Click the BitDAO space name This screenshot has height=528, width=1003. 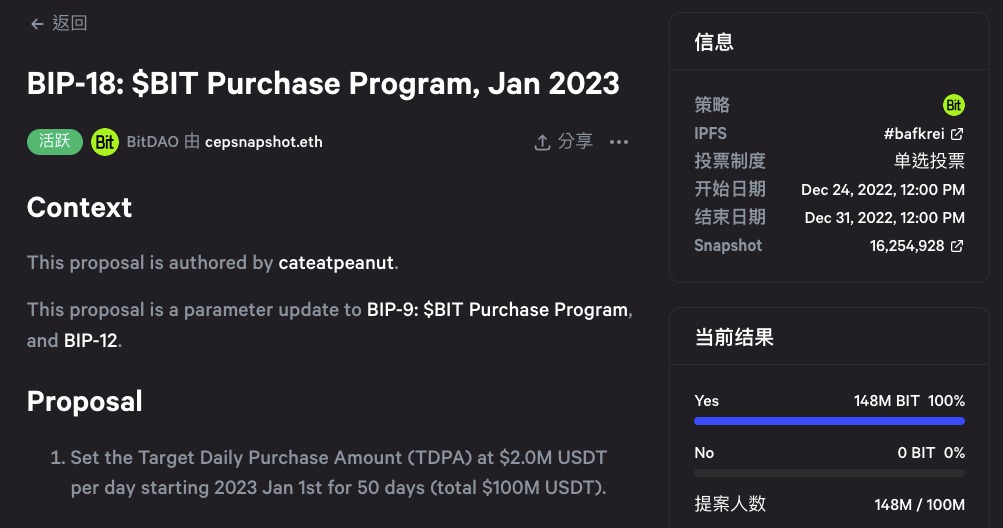pyautogui.click(x=152, y=142)
